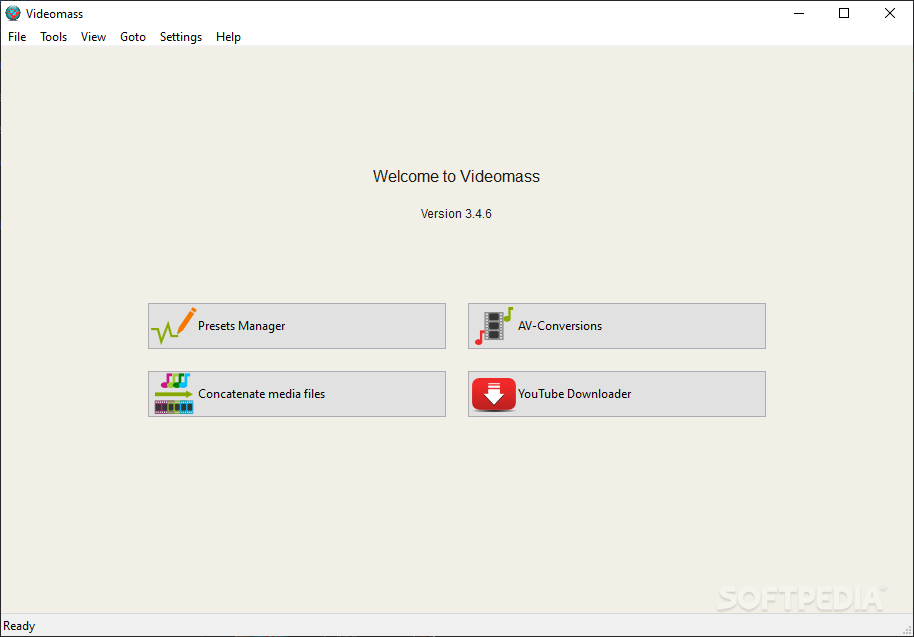914x637 pixels.
Task: Click the AV-Conversions film strip icon
Action: pyautogui.click(x=494, y=326)
